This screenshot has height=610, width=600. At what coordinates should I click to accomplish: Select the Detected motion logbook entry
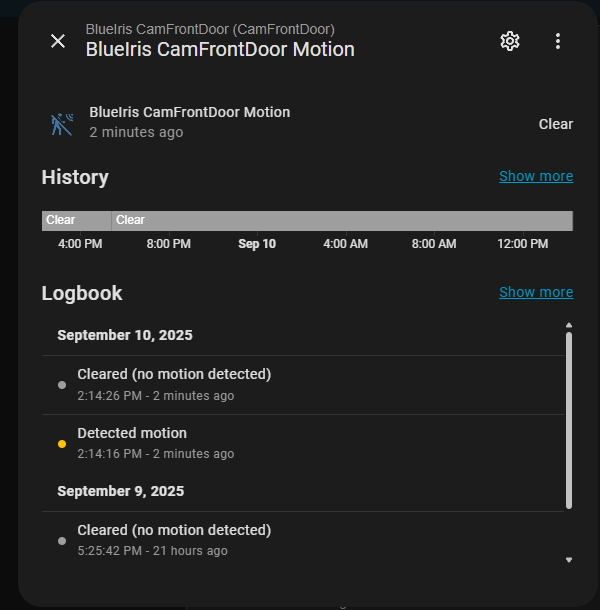click(303, 443)
